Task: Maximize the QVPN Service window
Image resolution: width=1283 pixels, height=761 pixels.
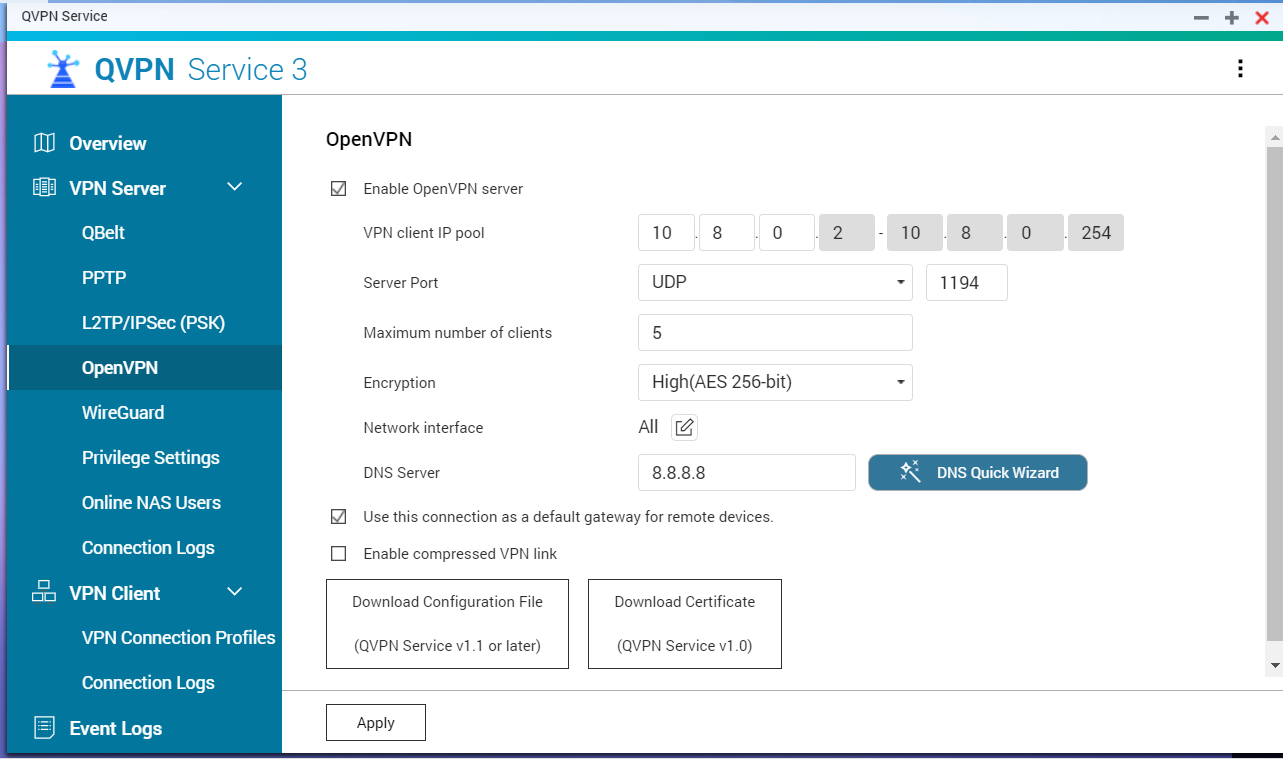Action: click(x=1232, y=17)
